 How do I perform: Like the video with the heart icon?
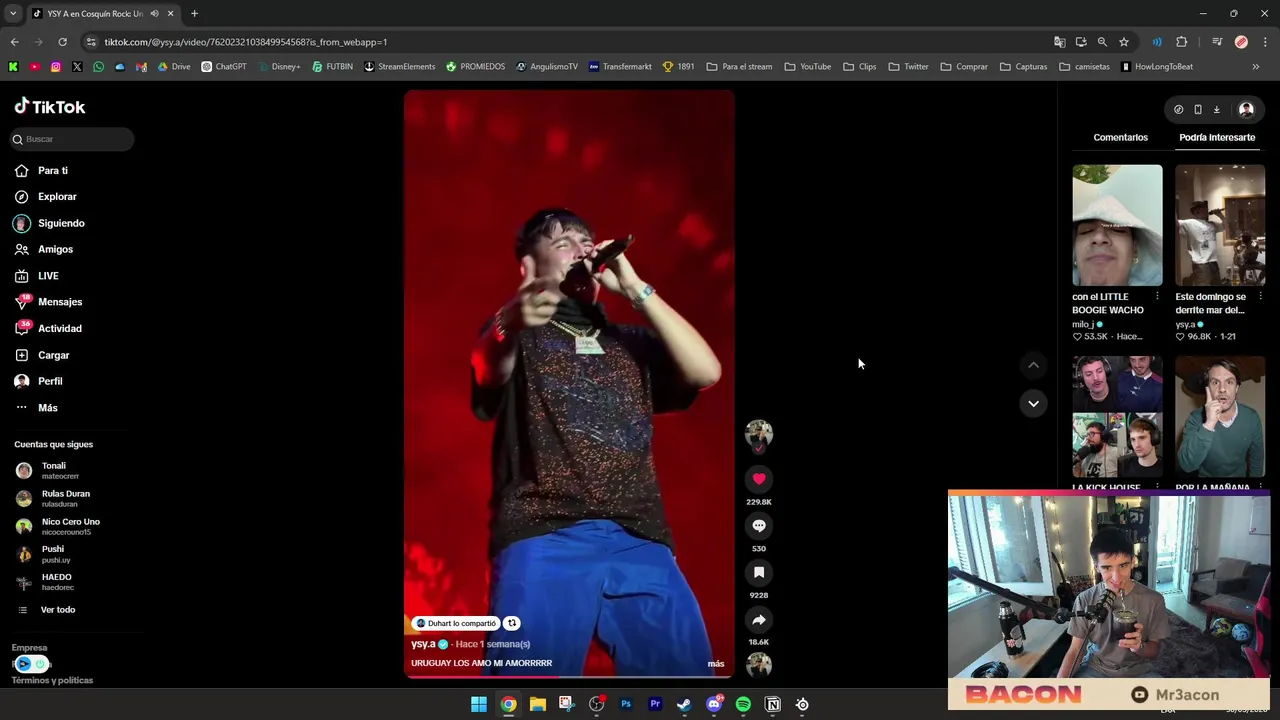[759, 479]
